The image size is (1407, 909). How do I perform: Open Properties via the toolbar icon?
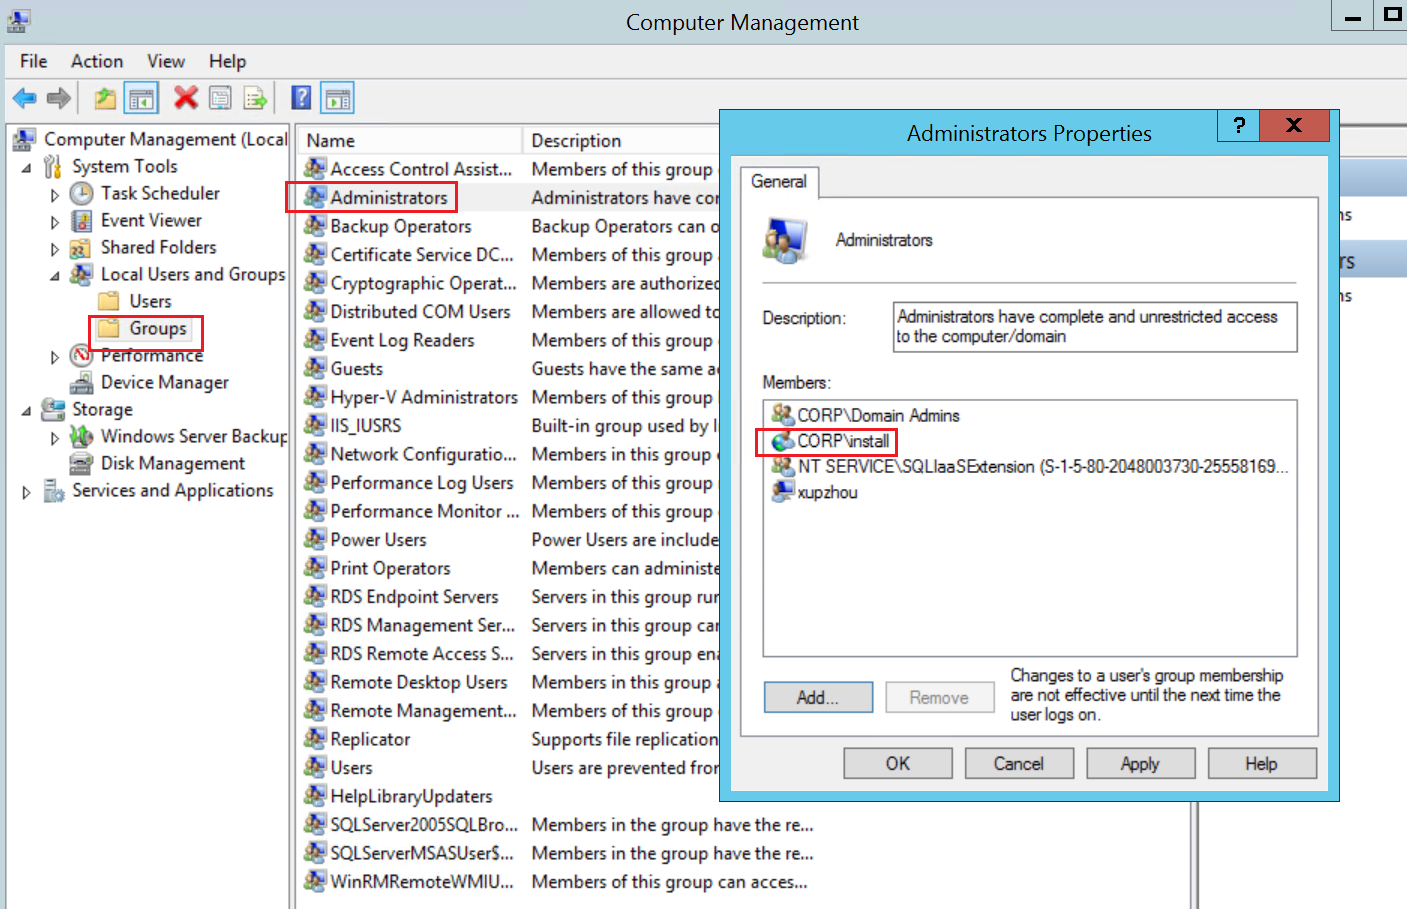[220, 98]
